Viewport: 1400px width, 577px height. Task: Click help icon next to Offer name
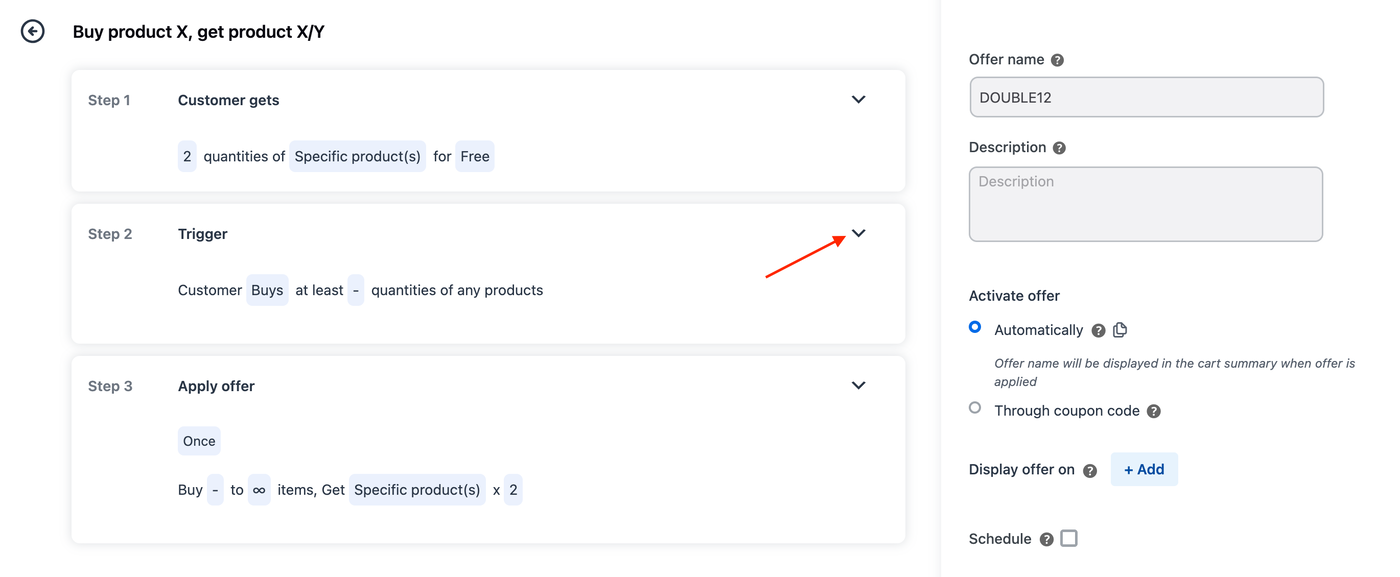click(1057, 60)
